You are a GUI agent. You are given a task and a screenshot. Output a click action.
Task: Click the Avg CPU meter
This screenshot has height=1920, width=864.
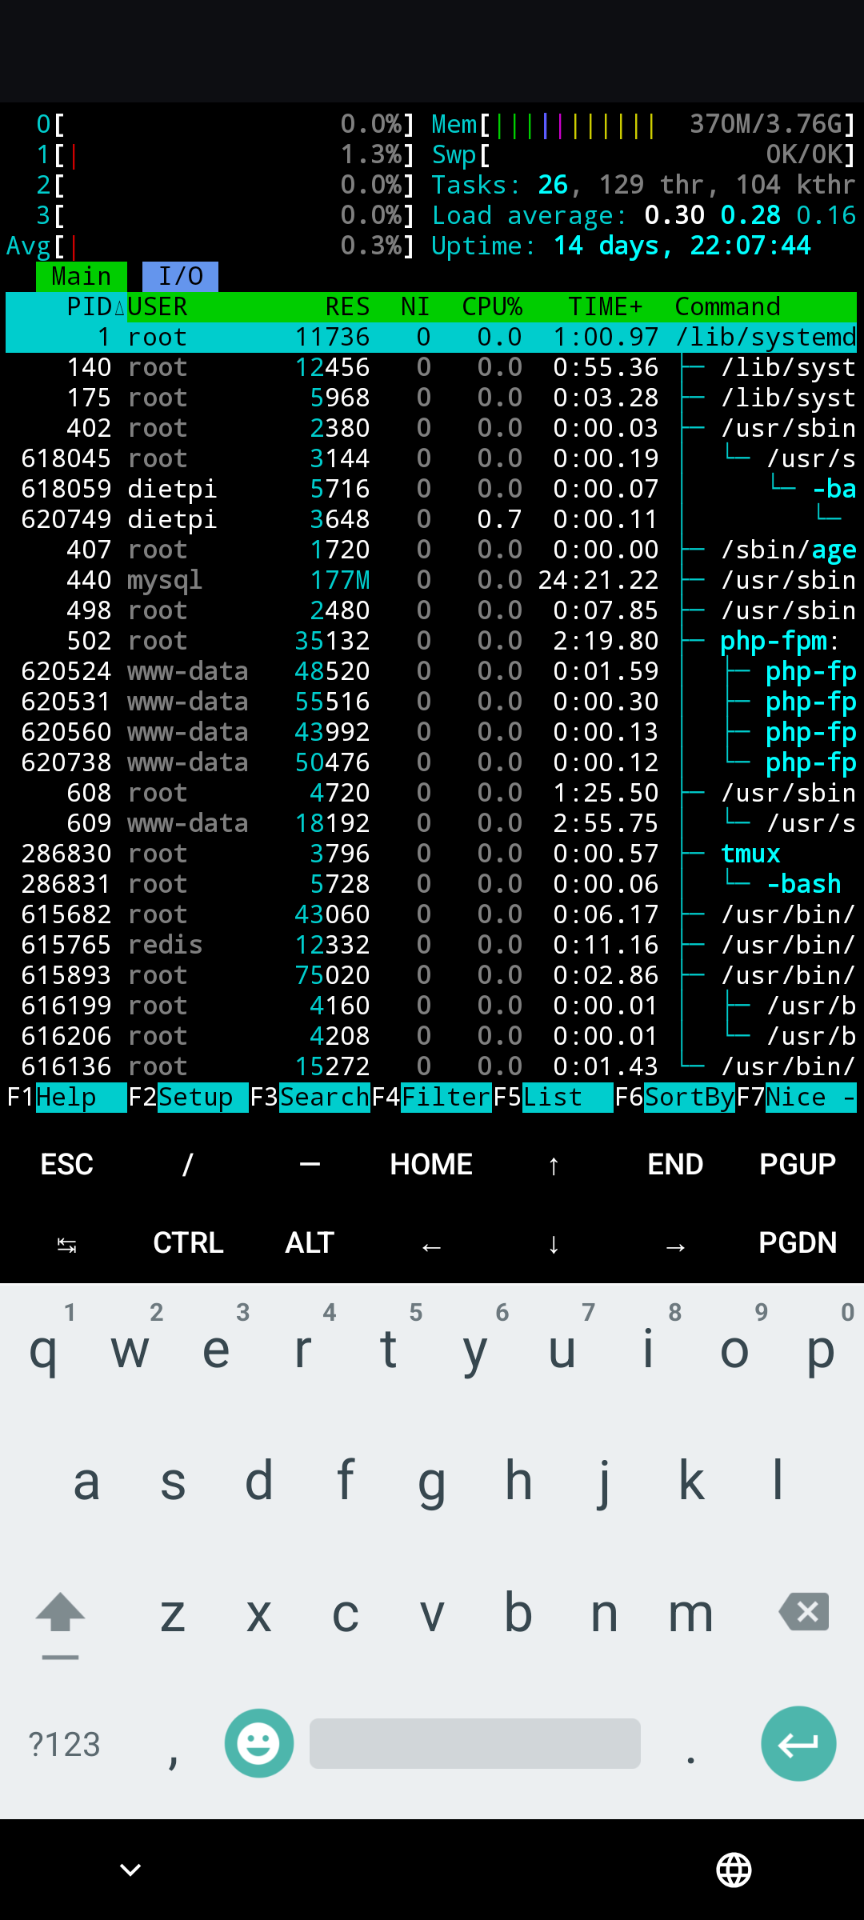point(210,246)
